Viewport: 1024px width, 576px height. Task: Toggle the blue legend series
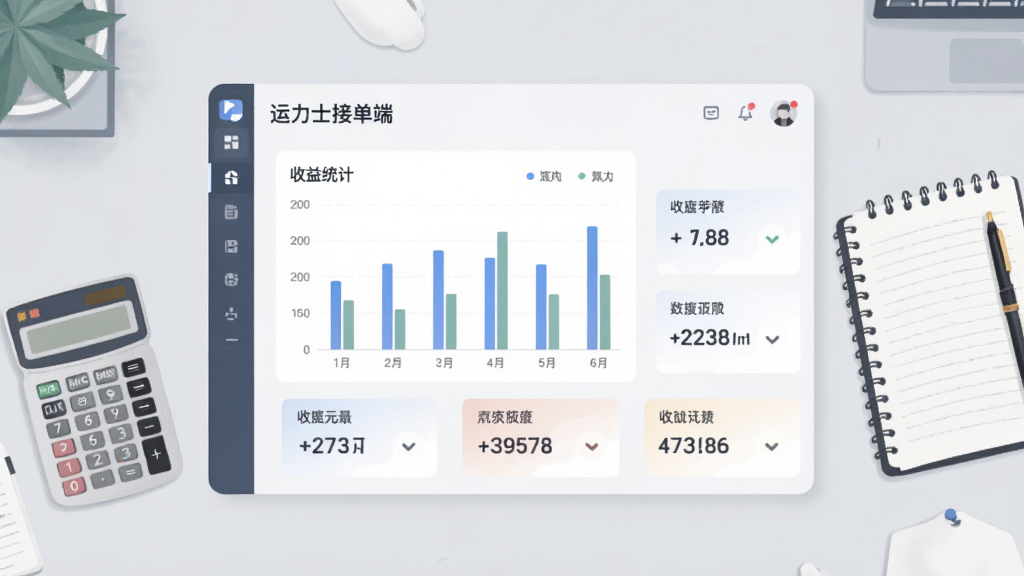[x=544, y=176]
